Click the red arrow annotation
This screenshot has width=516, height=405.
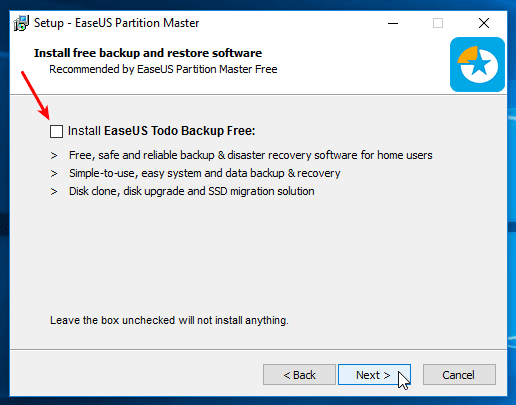35,95
